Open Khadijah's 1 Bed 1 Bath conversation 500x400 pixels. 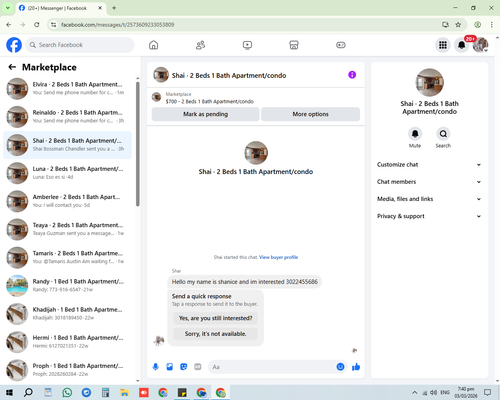tap(68, 314)
